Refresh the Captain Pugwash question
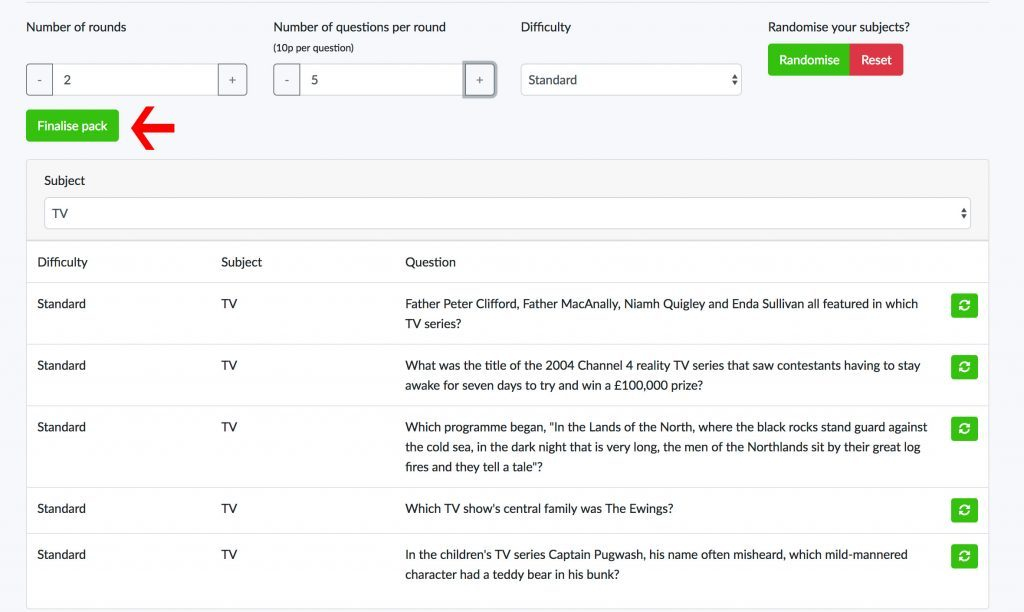The image size is (1024, 612). click(x=963, y=556)
